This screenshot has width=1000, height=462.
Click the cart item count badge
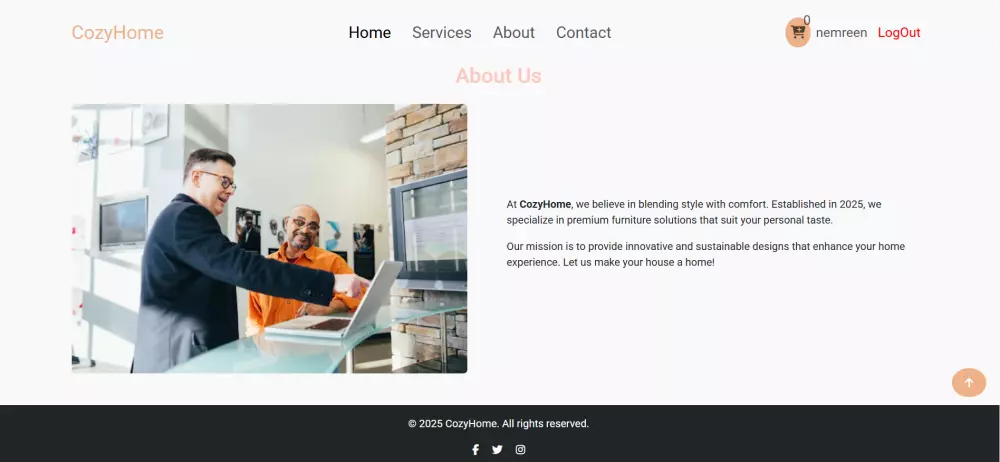(807, 20)
